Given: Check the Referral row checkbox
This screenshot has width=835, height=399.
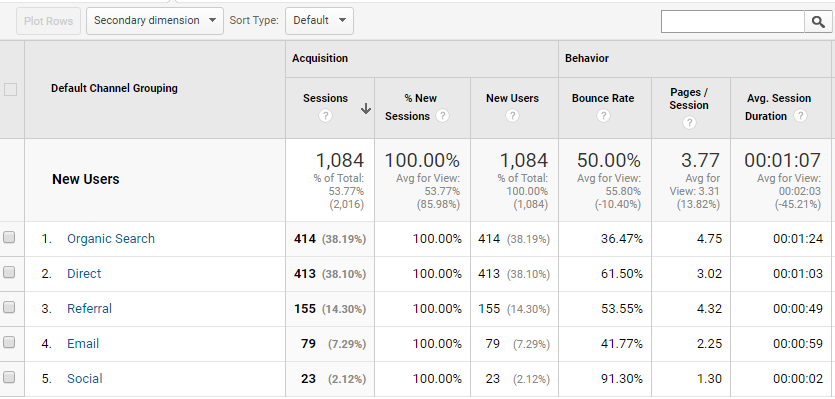Looking at the screenshot, I should click(9, 307).
